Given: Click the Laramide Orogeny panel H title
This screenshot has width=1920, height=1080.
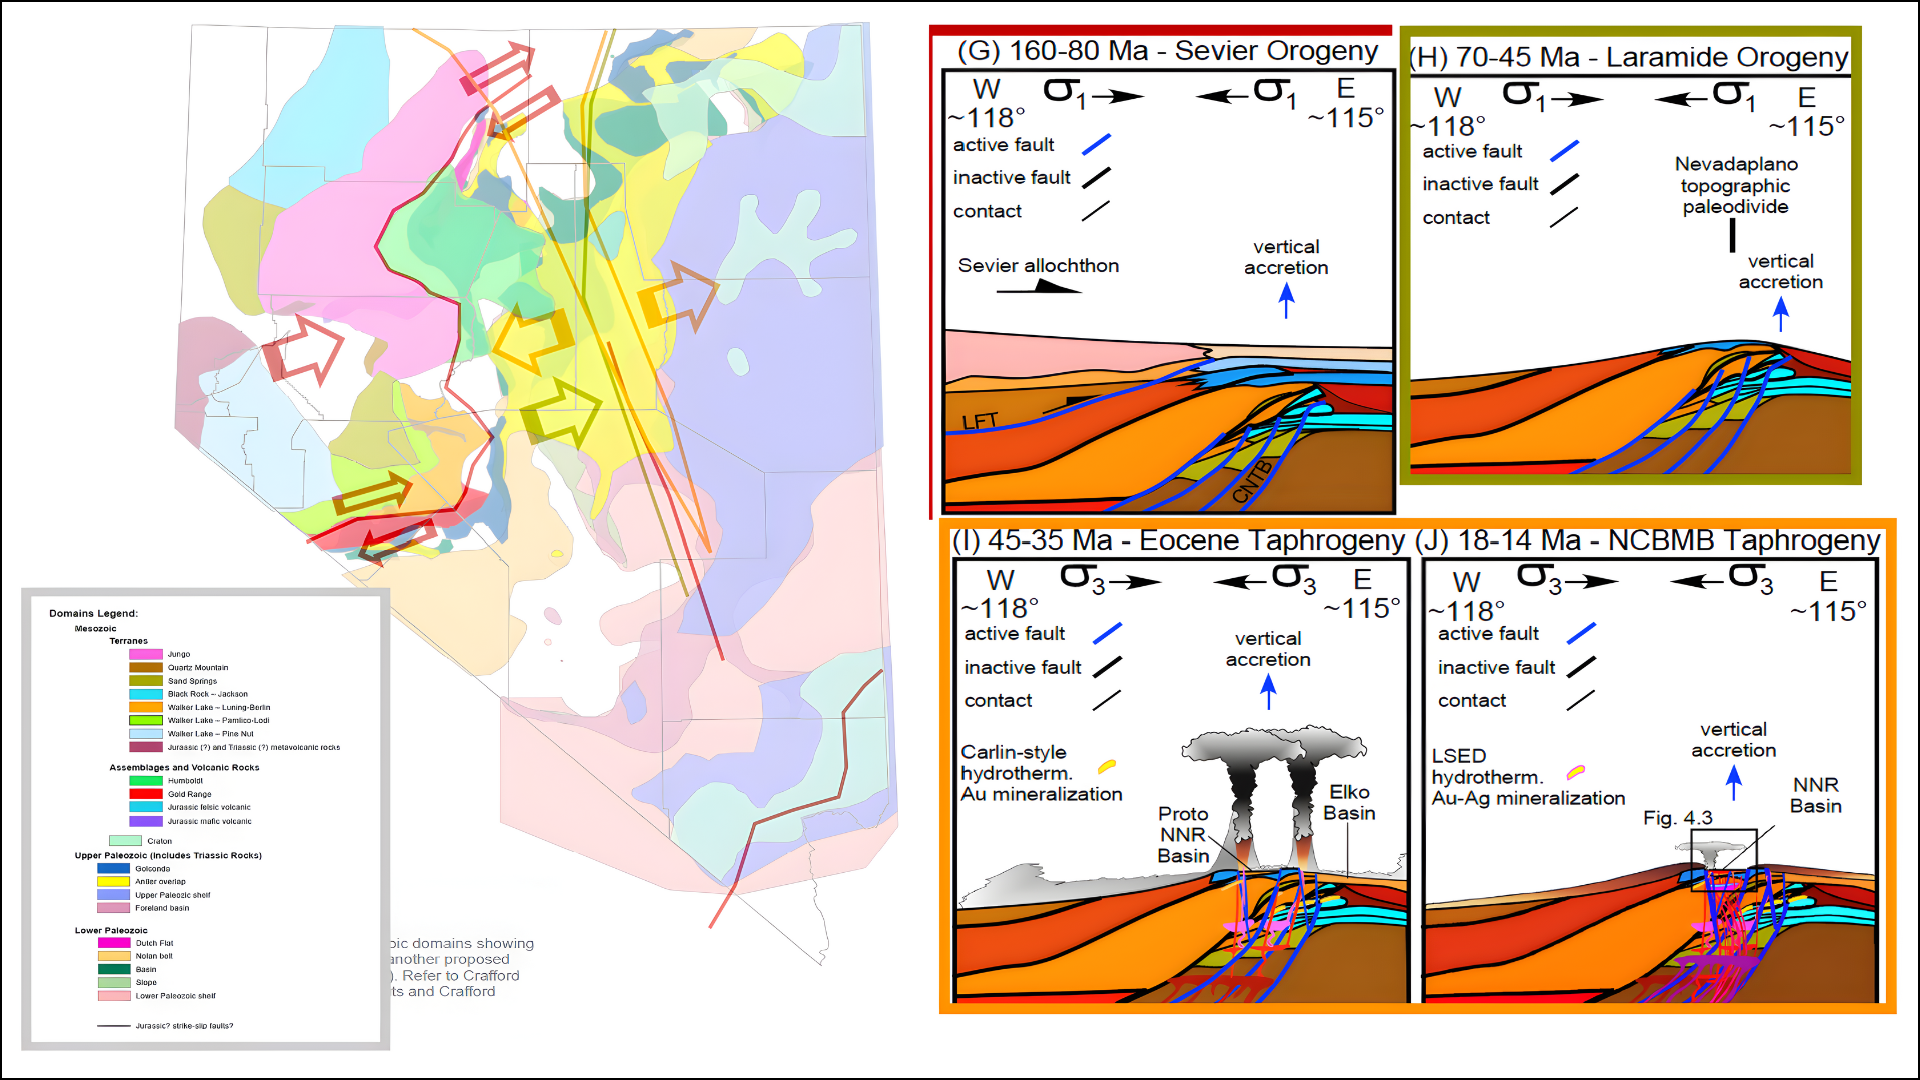Looking at the screenshot, I should tap(1627, 57).
